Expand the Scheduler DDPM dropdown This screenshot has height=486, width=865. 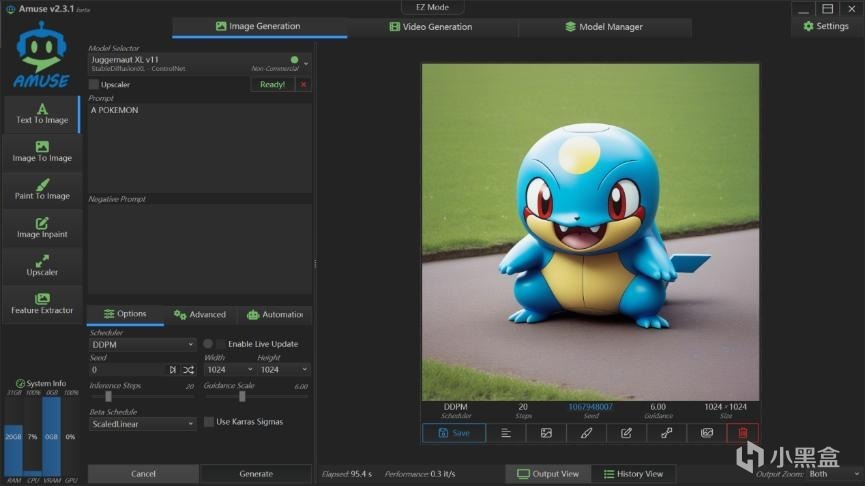click(x=142, y=344)
